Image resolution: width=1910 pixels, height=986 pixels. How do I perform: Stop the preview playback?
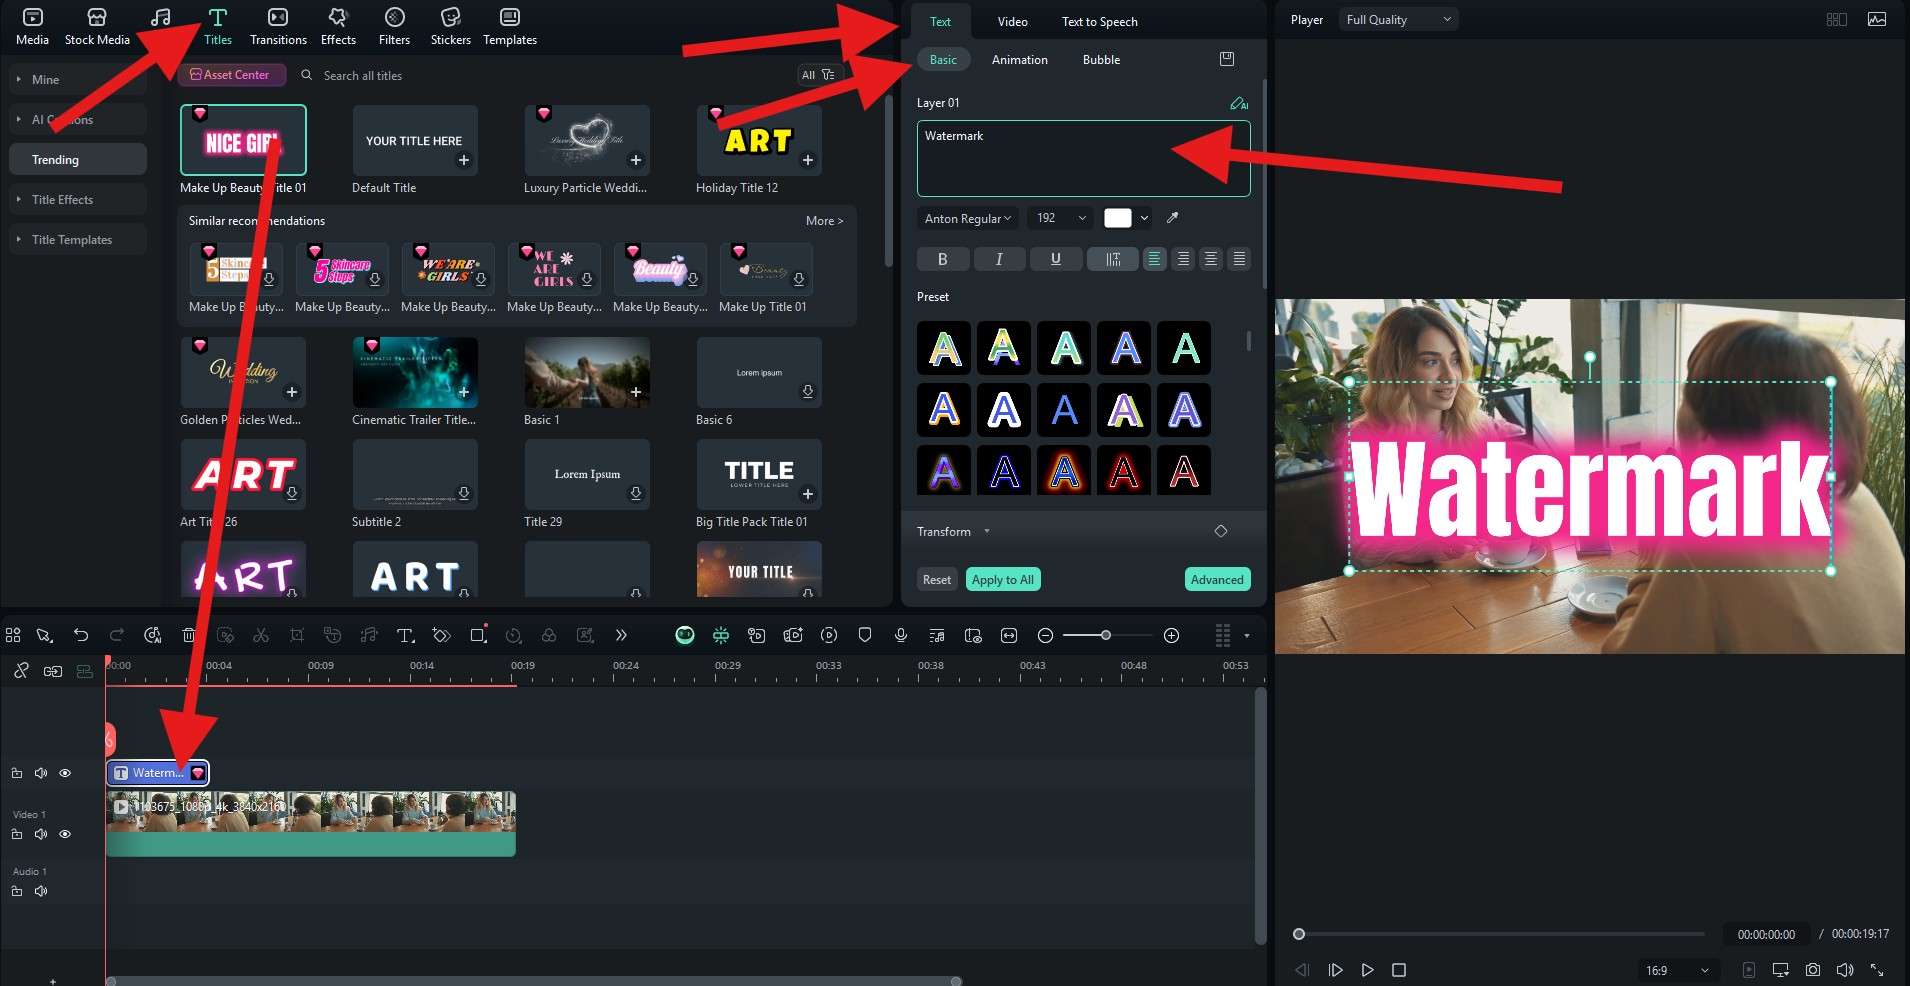(x=1399, y=970)
